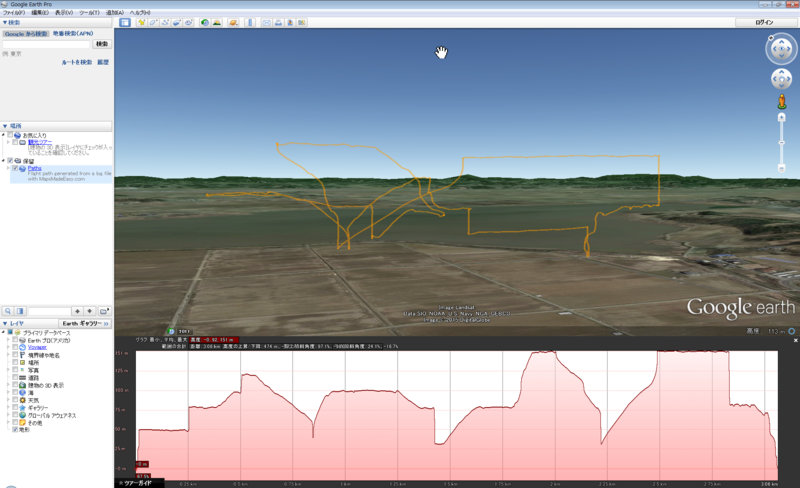Zoom in with the plus button

781,117
